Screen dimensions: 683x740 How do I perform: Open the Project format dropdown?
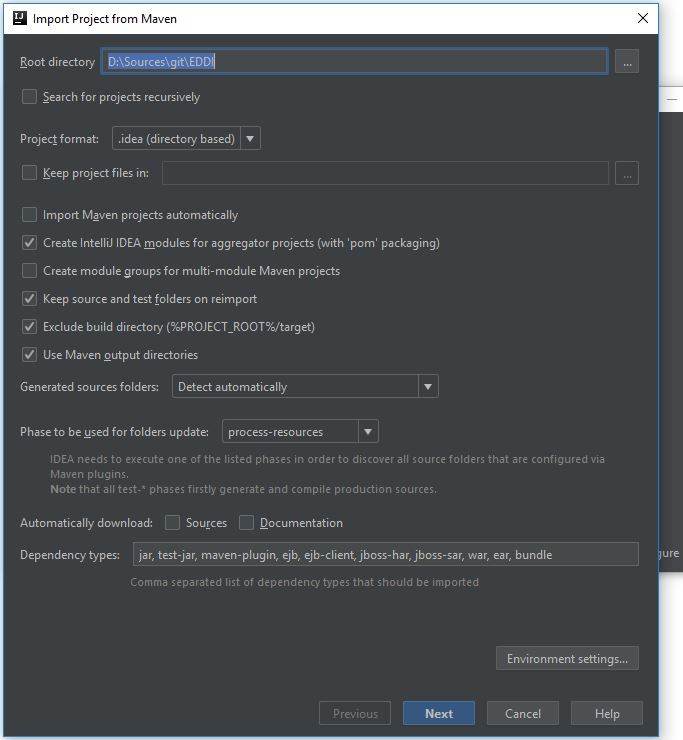(186, 139)
